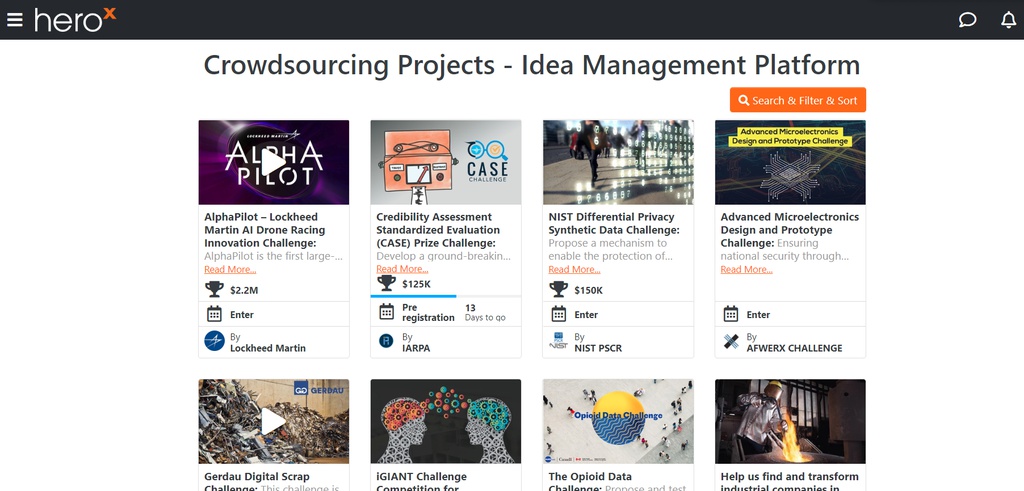This screenshot has height=491, width=1024.
Task: Open AFWERX CHALLENGE sponsor name
Action: point(795,348)
